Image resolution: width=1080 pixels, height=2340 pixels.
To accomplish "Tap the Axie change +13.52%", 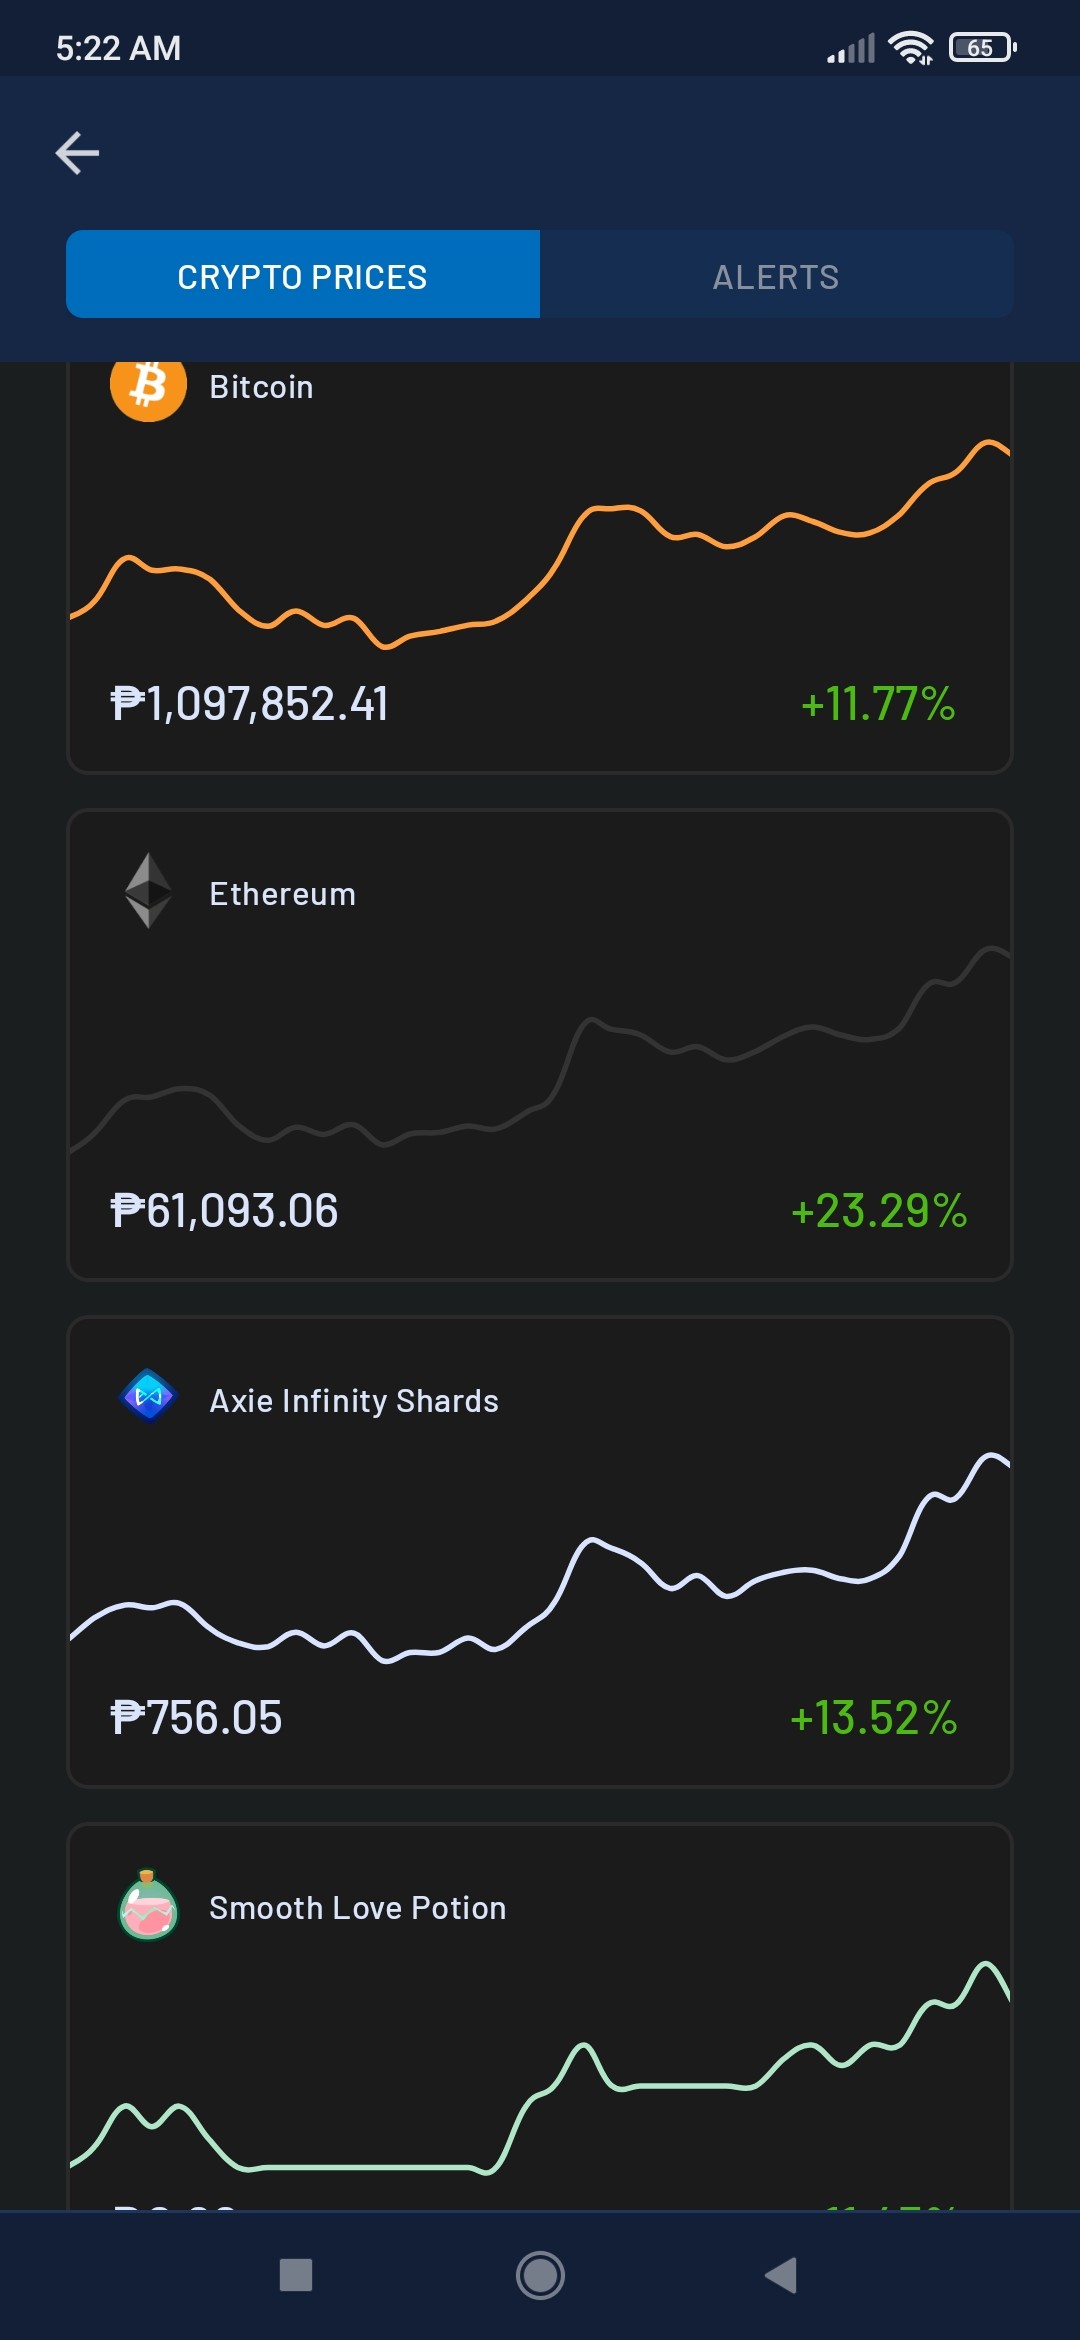I will coord(874,1718).
